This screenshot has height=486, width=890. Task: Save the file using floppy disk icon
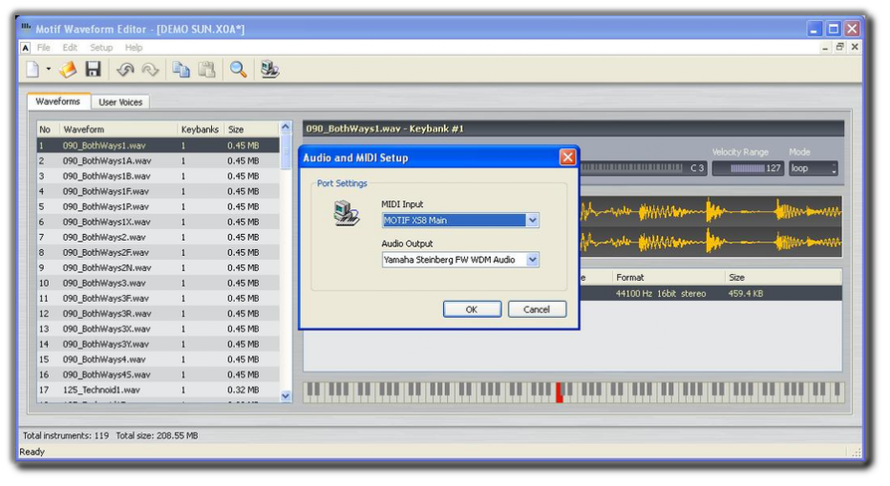point(93,69)
